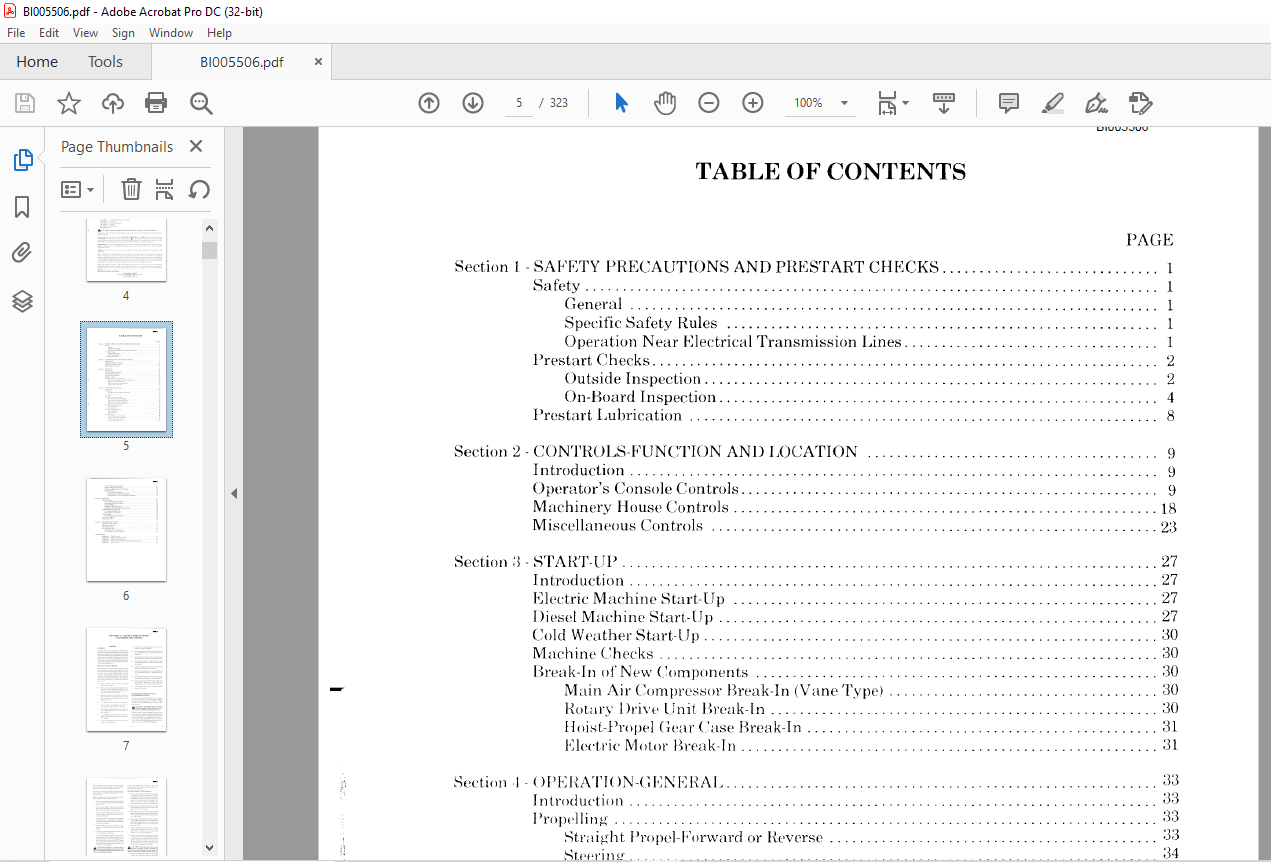
Task: Click the scrolling mode keyboard icon
Action: pos(944,103)
